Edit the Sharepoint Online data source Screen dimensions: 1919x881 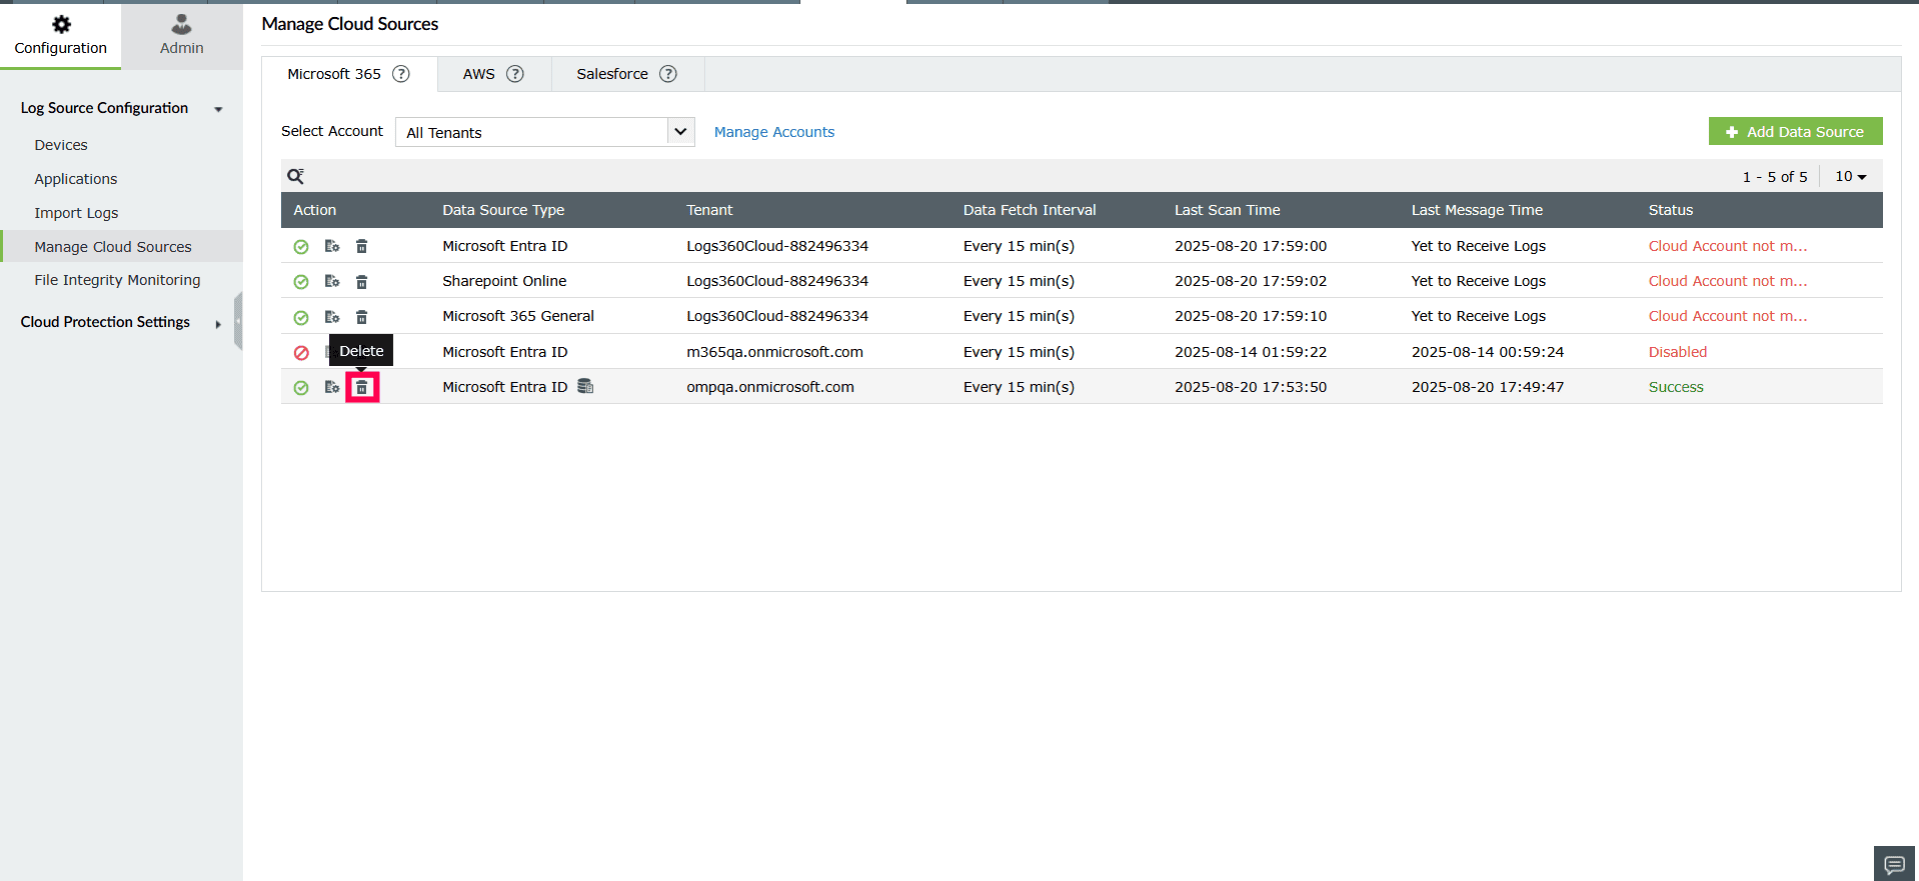tap(332, 281)
